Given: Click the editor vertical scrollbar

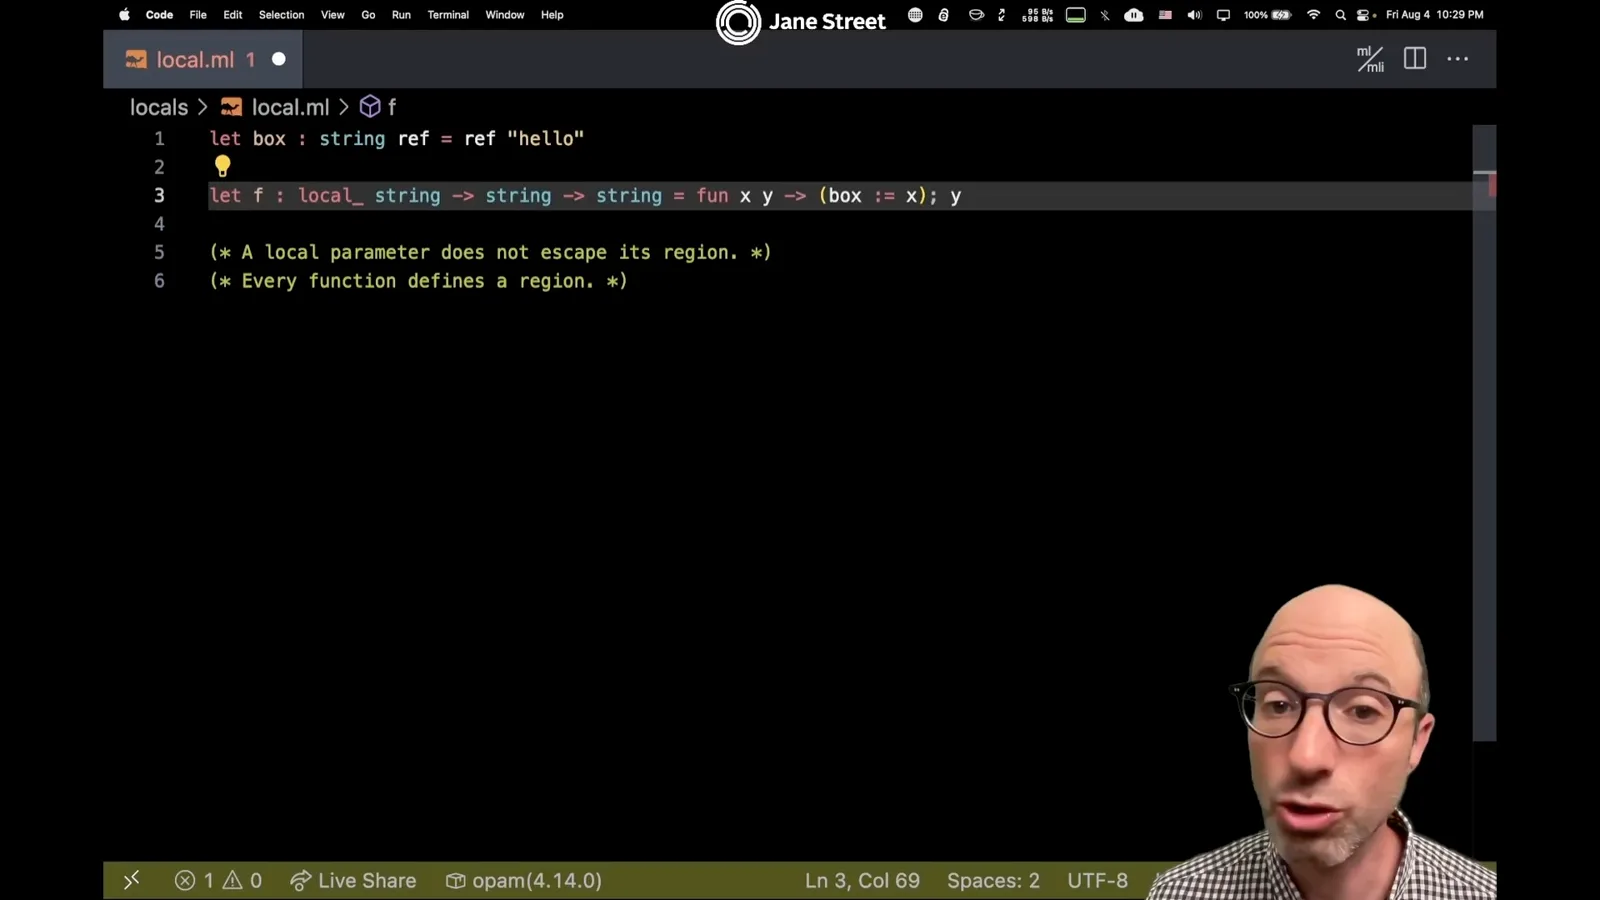Looking at the screenshot, I should tap(1484, 432).
